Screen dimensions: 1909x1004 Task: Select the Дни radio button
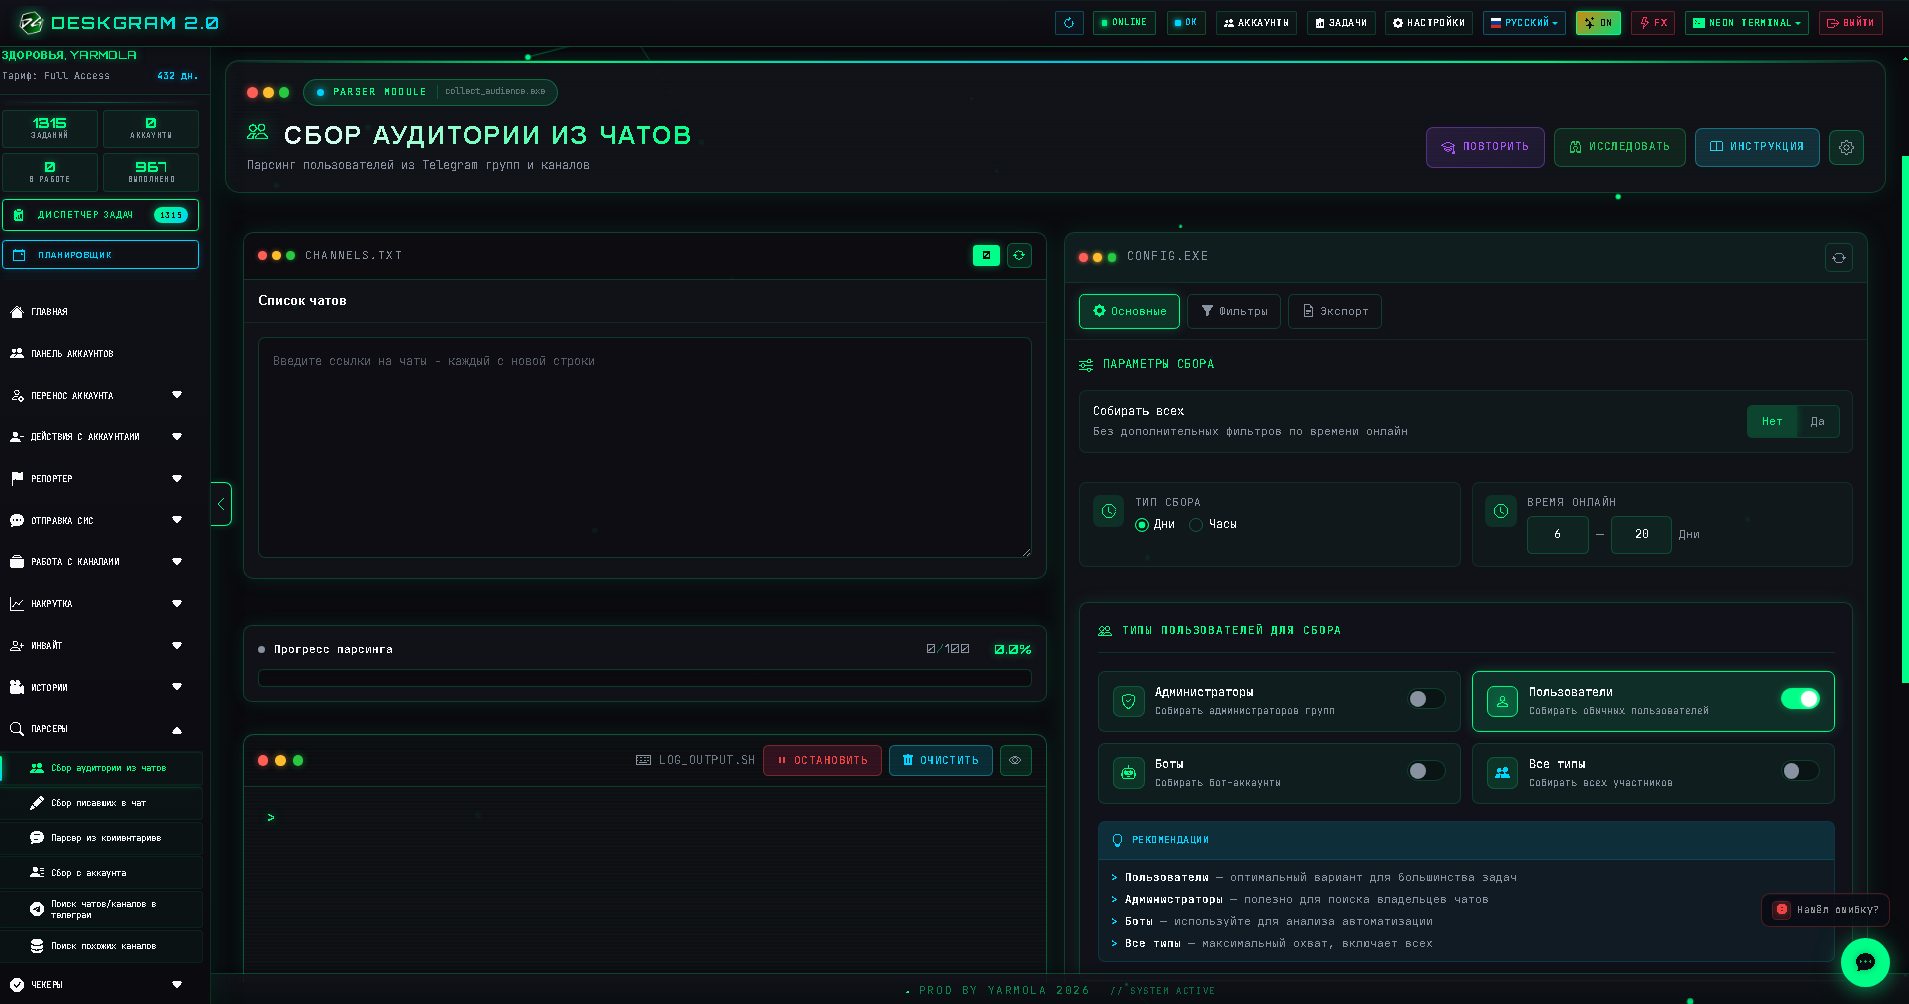1141,525
